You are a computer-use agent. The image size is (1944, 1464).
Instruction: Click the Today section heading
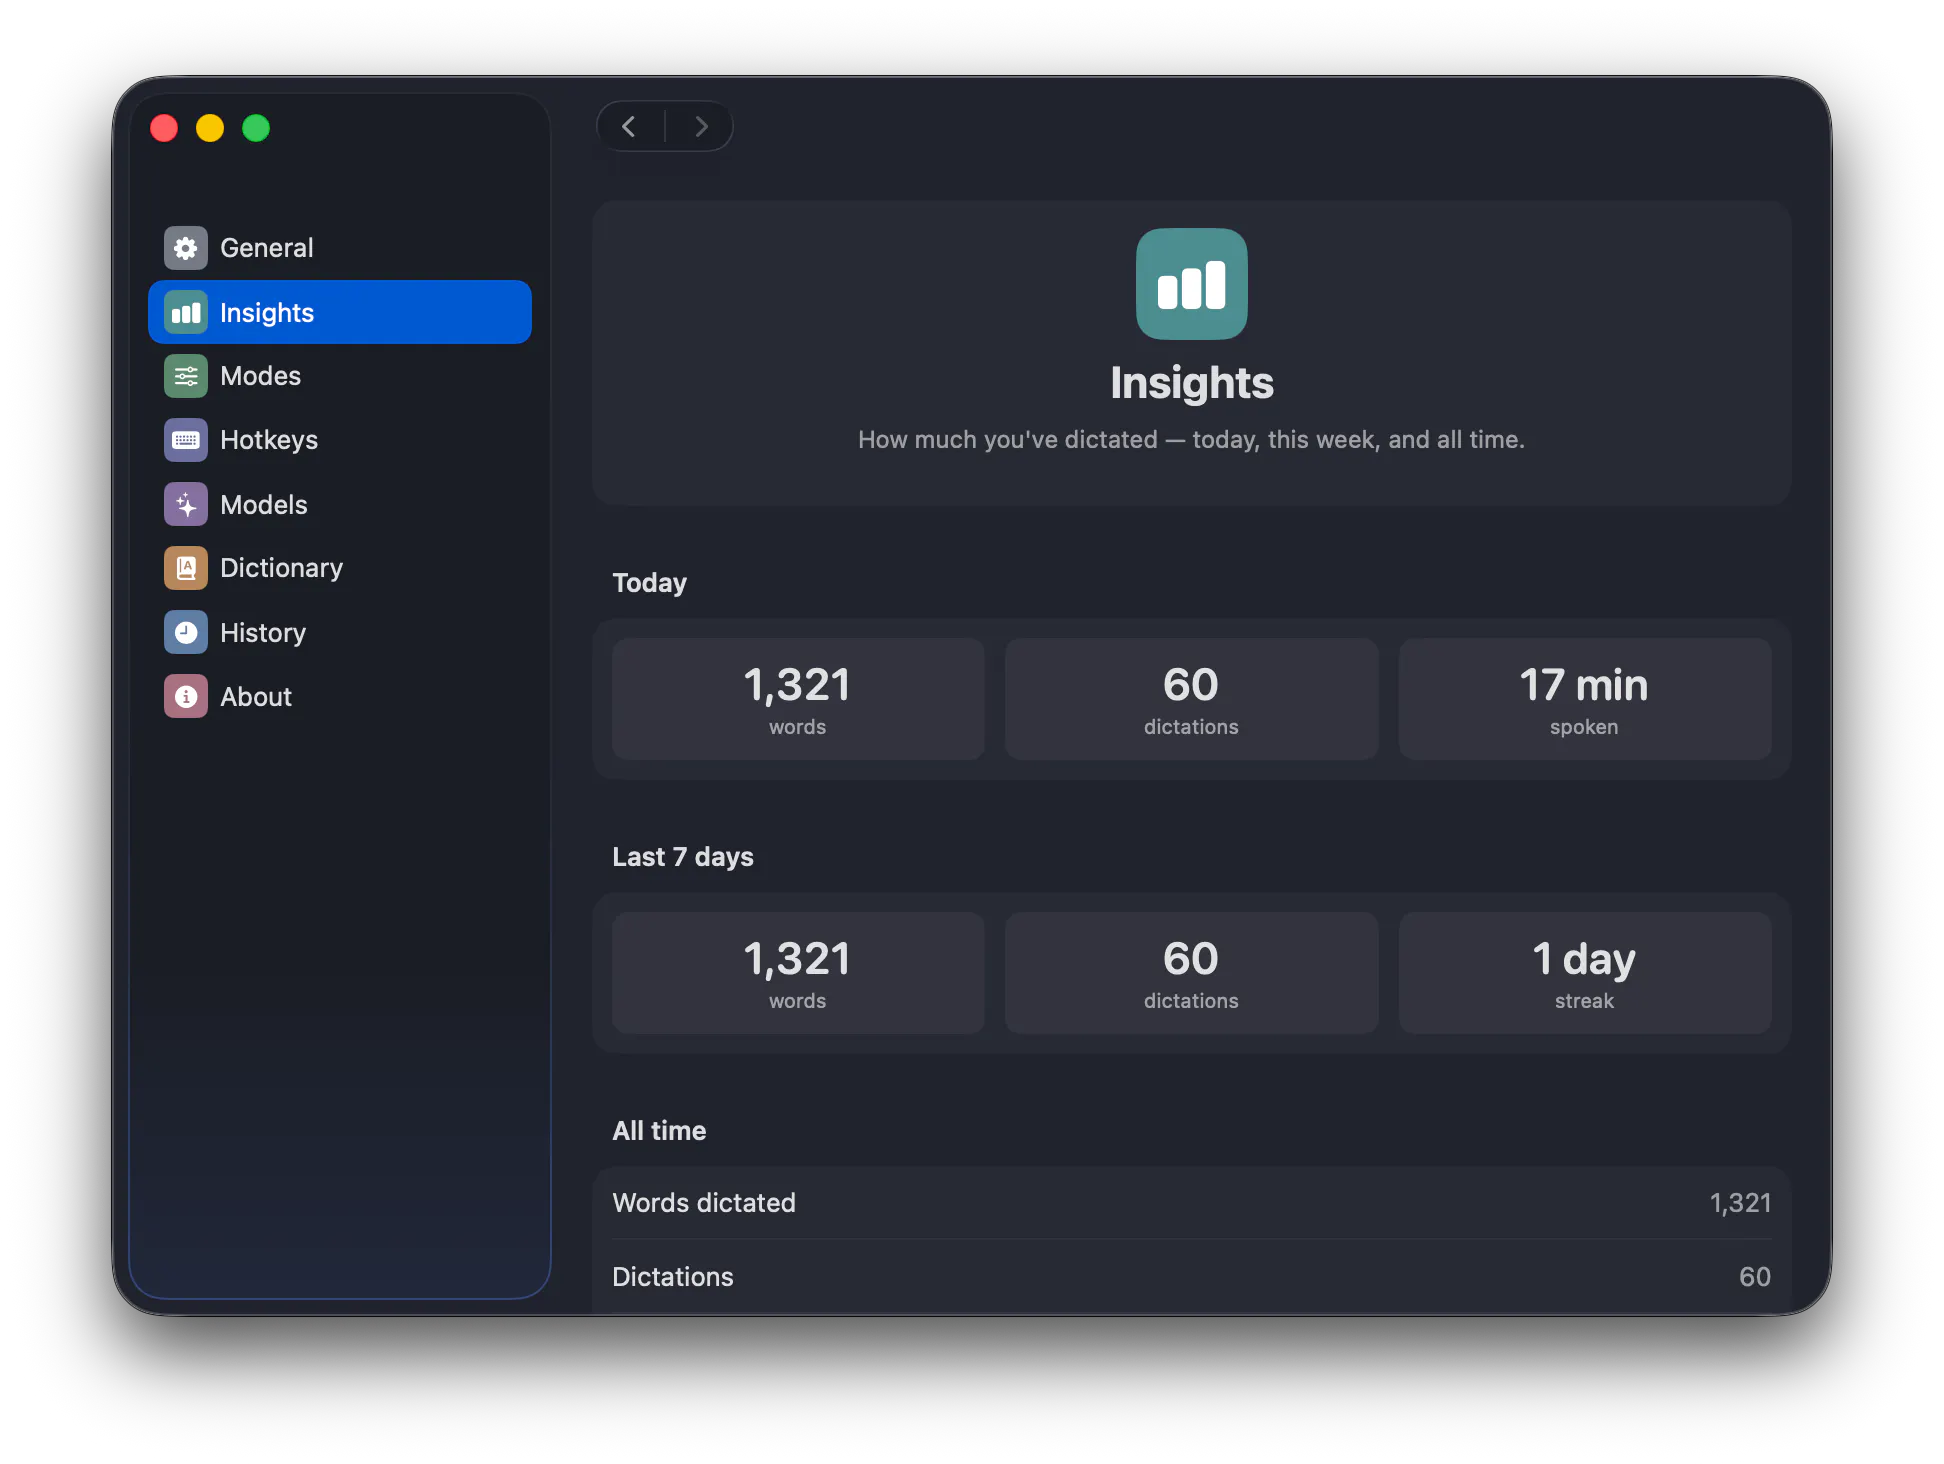(650, 583)
